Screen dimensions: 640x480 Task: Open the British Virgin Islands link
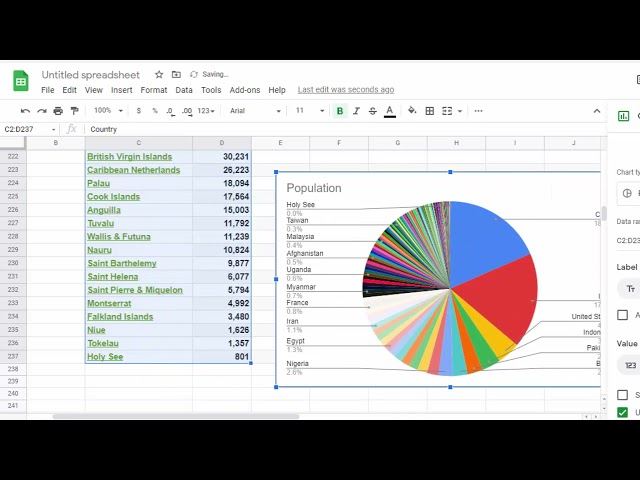pos(129,157)
